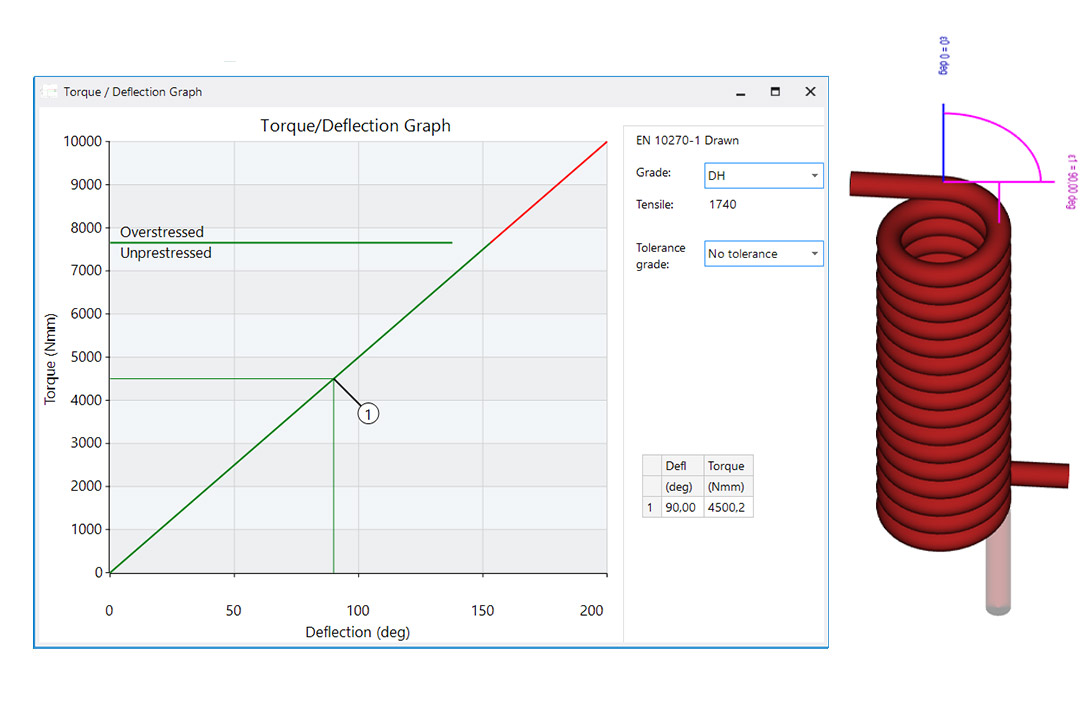This screenshot has width=1080, height=720.
Task: Minimize the Torque / Deflection Graph window
Action: [x=741, y=92]
